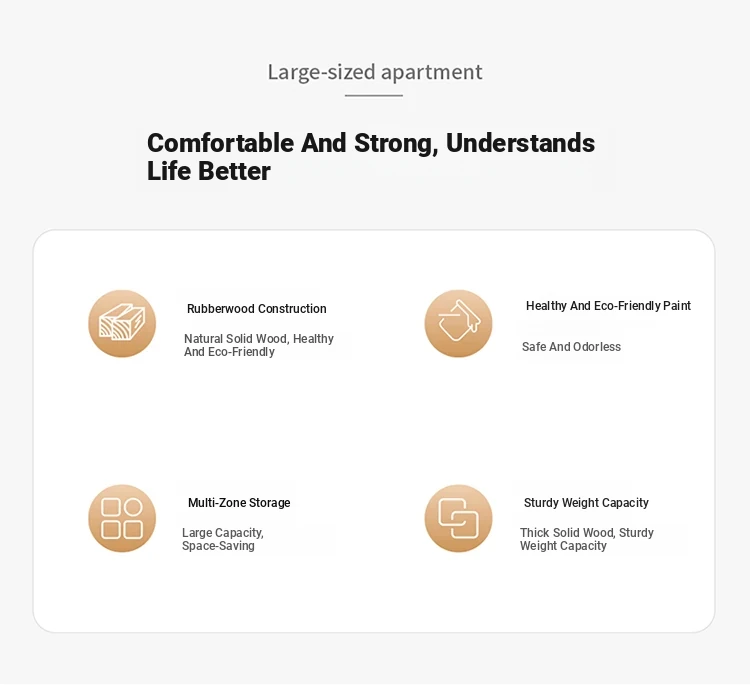The width and height of the screenshot is (750, 698).
Task: Click the 'Safe And Odorless' description
Action: coord(571,347)
